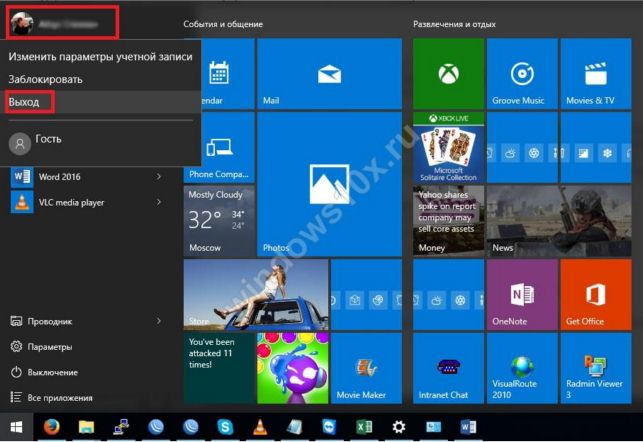Open the Movies & TV tile
Screen dimensions: 643x442
pos(596,74)
